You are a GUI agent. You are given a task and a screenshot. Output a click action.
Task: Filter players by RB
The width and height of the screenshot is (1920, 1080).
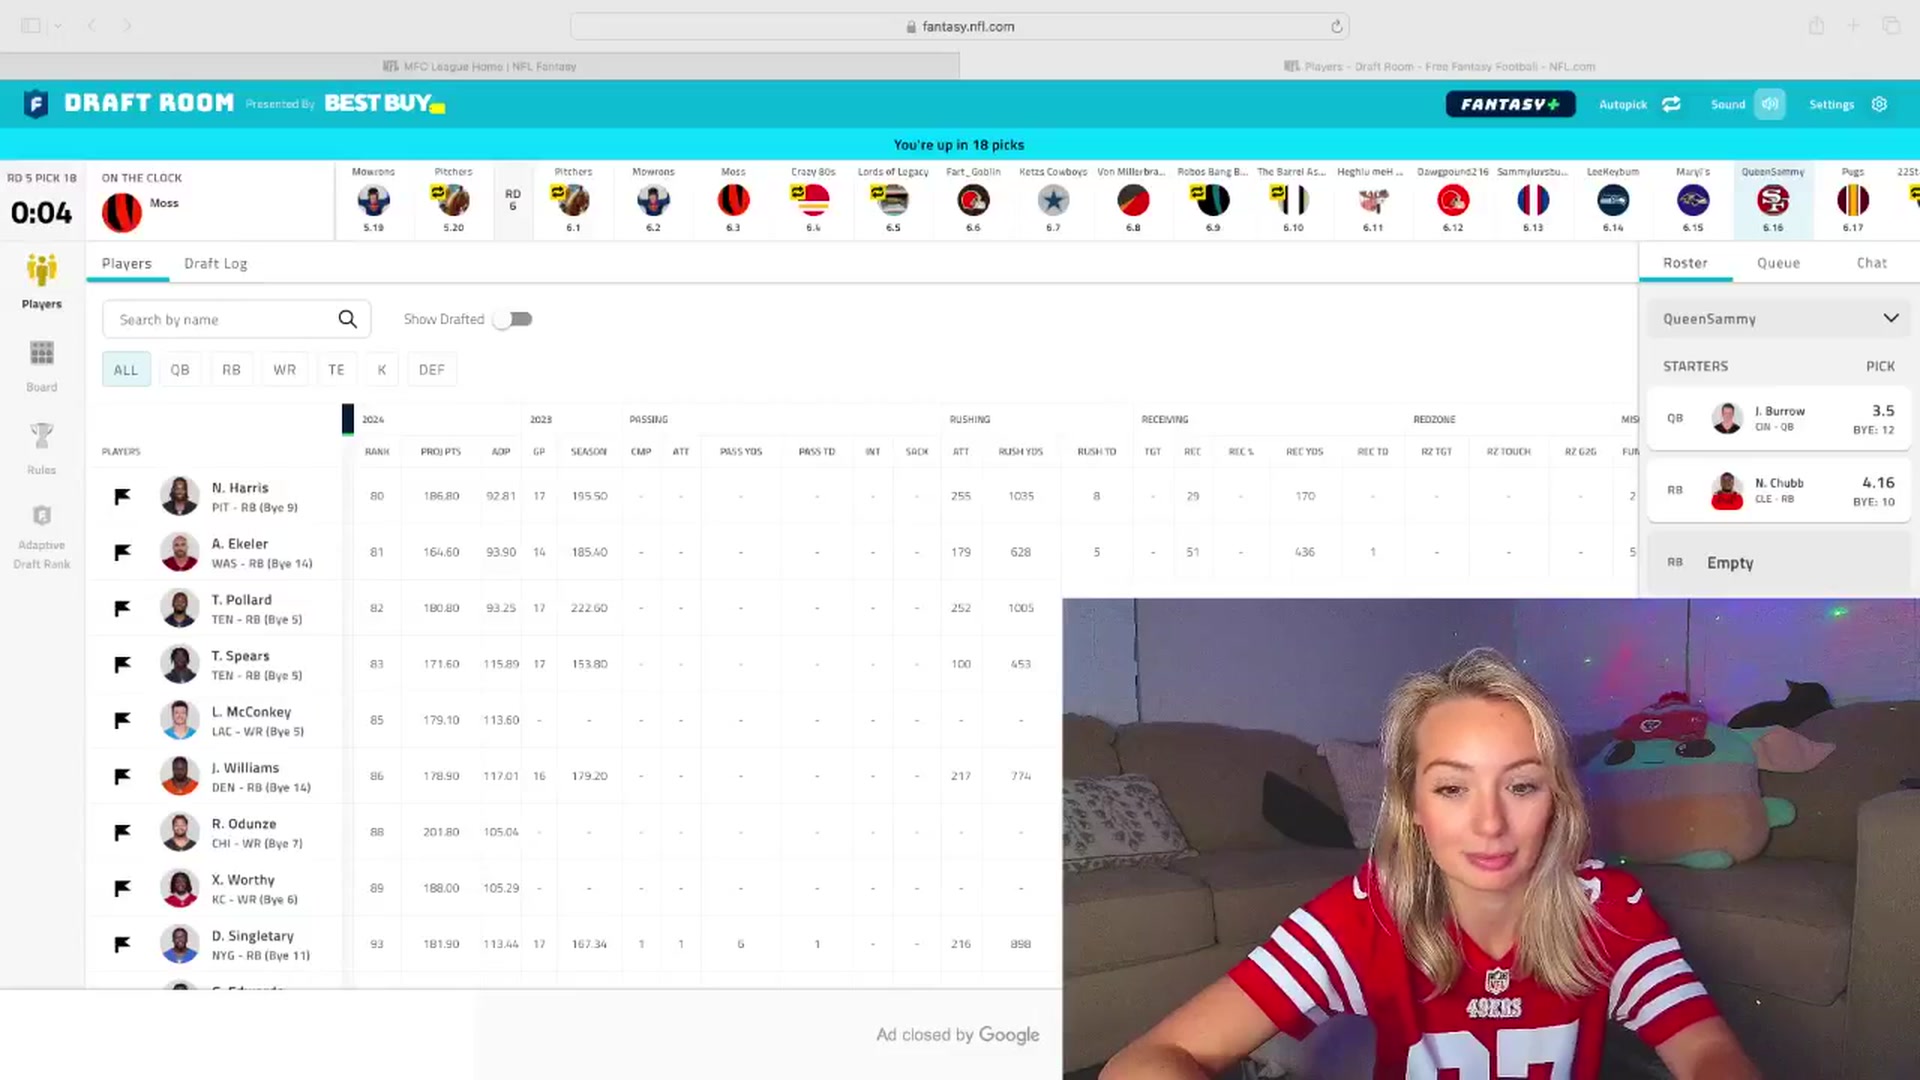tap(231, 370)
